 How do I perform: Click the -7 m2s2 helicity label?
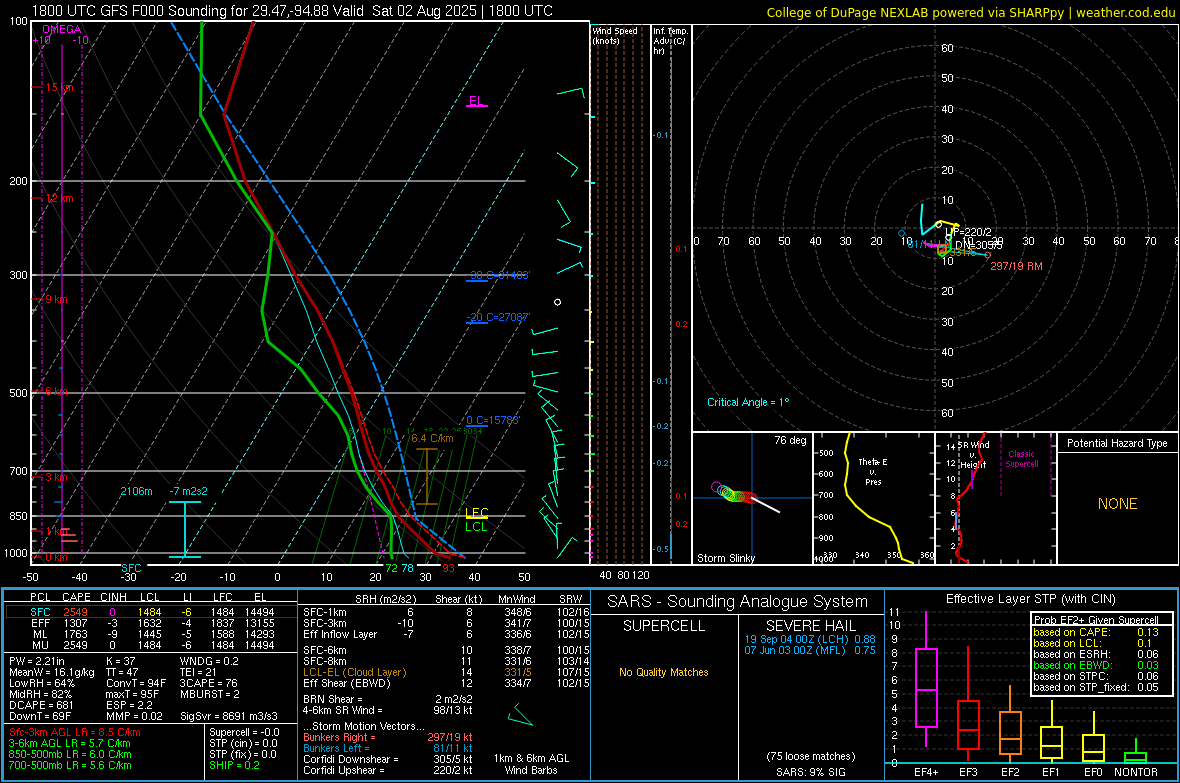pyautogui.click(x=188, y=491)
